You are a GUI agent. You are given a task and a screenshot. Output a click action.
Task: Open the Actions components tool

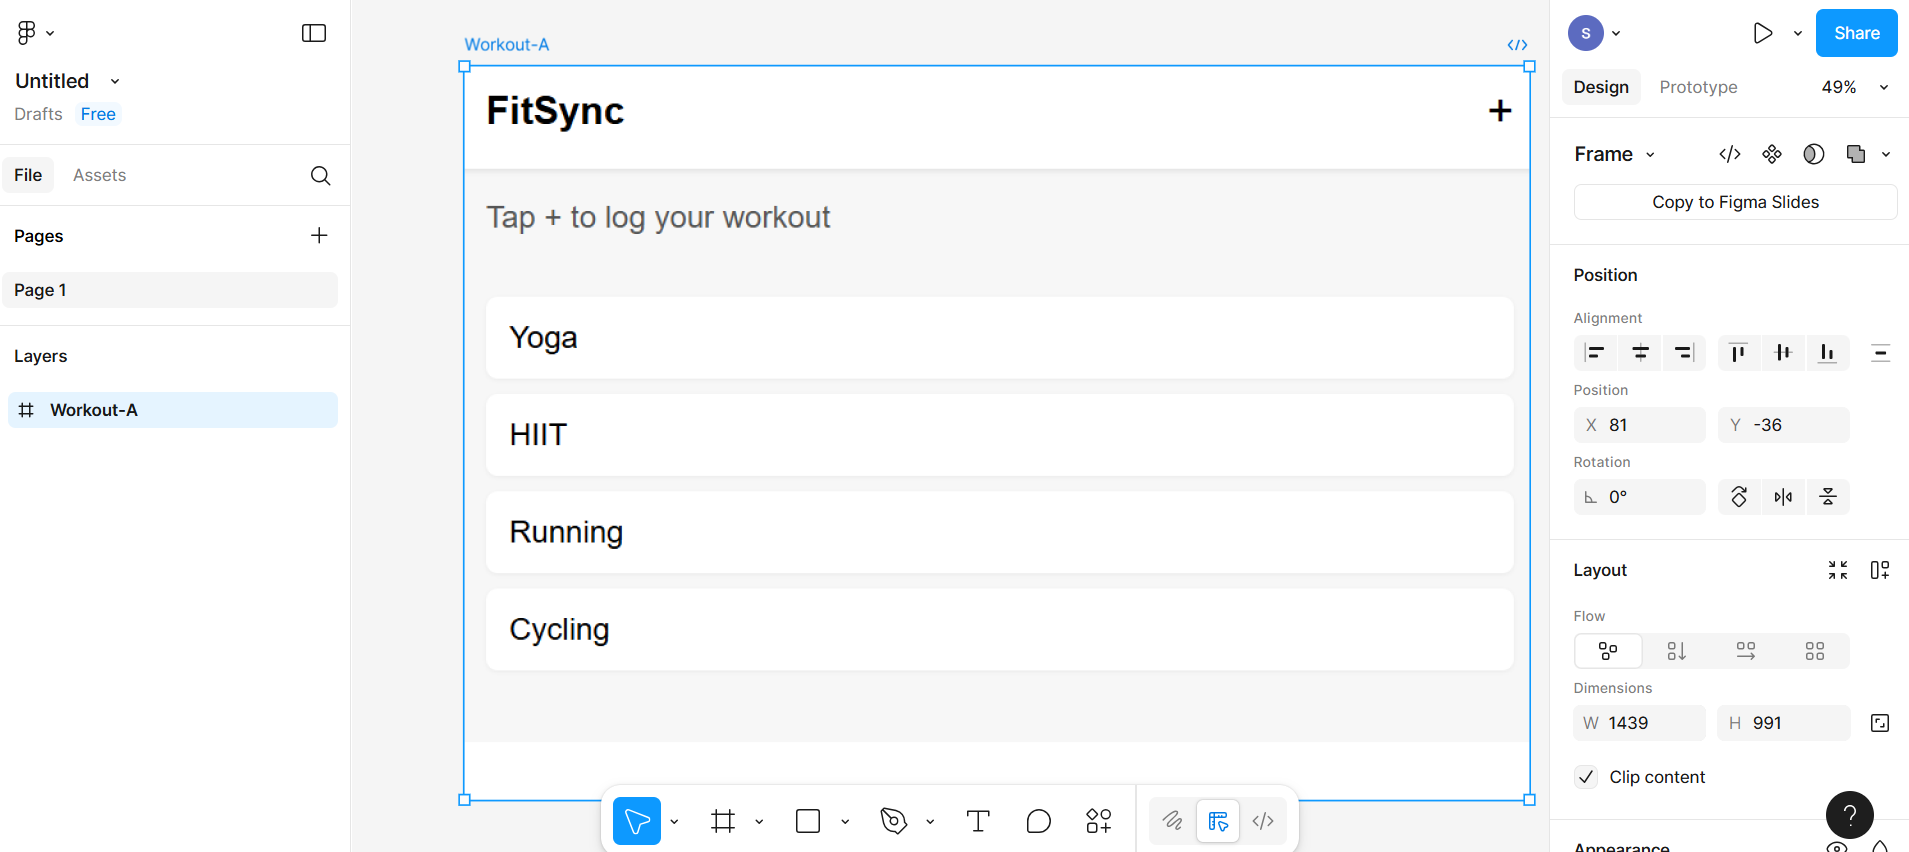[1098, 821]
